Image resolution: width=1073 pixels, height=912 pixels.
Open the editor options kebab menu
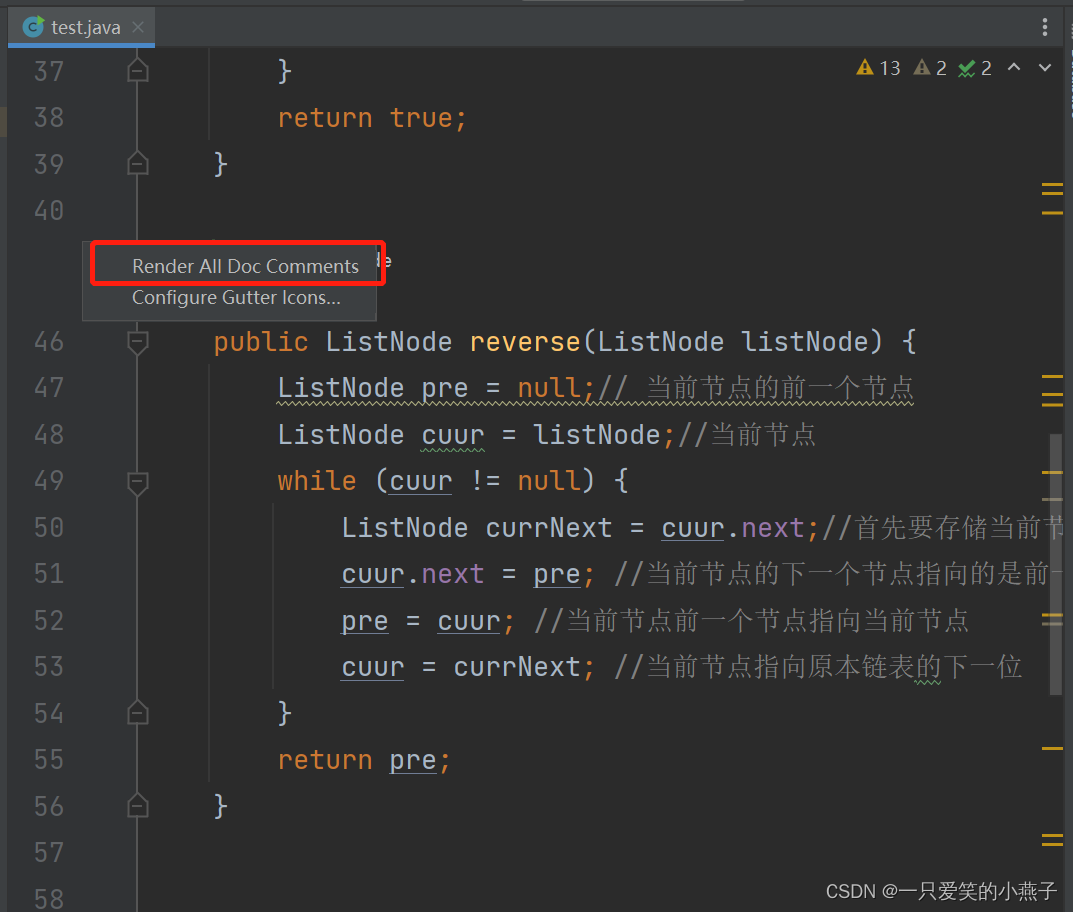[1044, 26]
